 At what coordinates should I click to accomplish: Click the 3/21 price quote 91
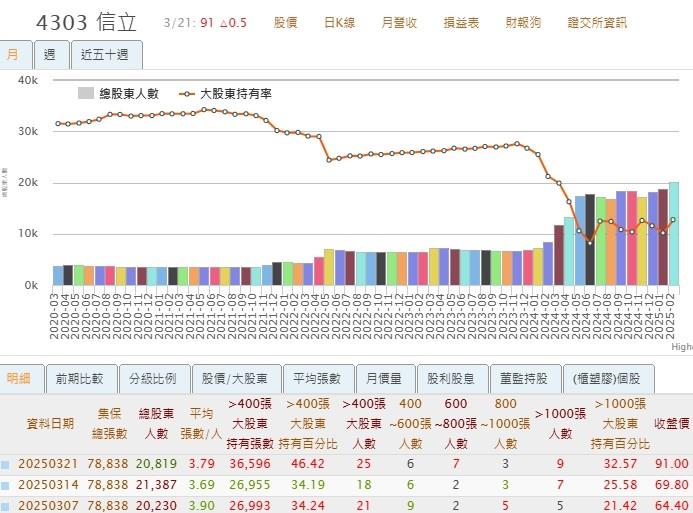[206, 23]
